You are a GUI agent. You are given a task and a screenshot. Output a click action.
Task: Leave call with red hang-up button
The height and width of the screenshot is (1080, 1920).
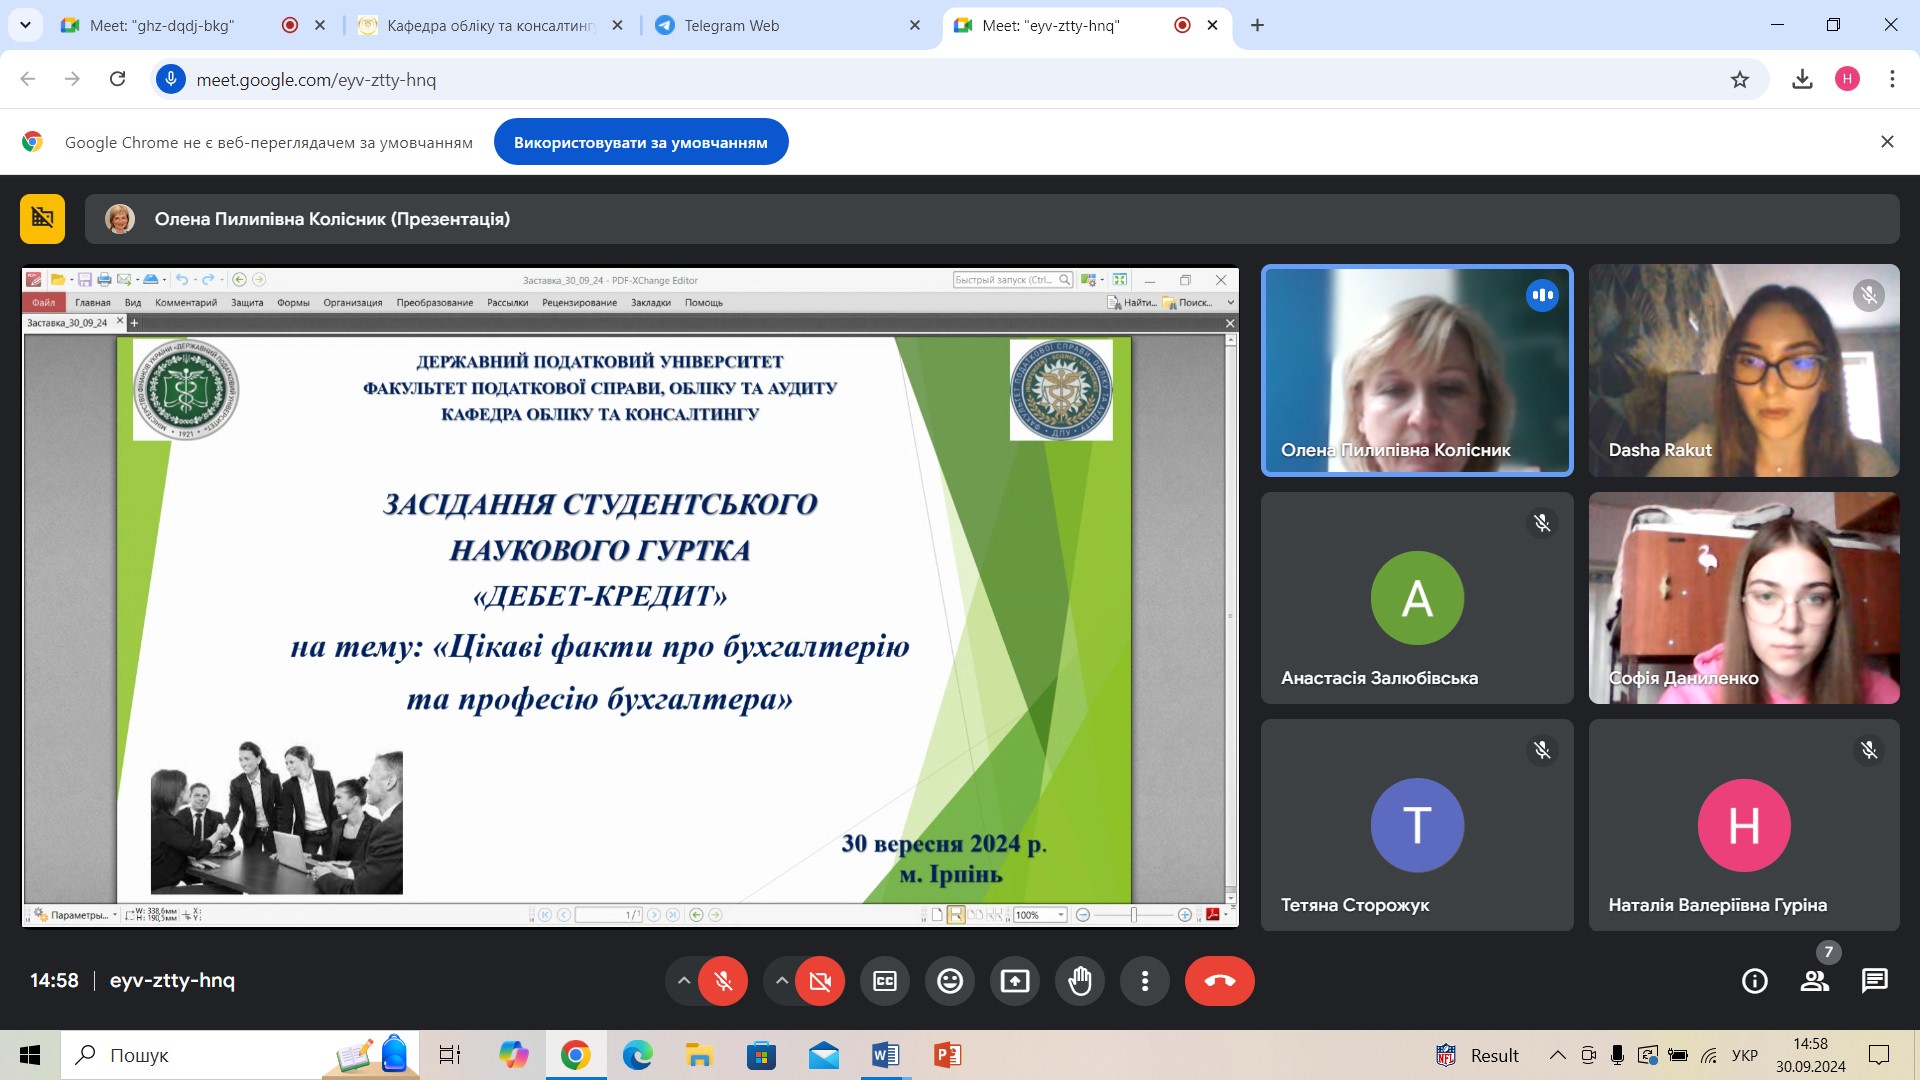tap(1220, 981)
